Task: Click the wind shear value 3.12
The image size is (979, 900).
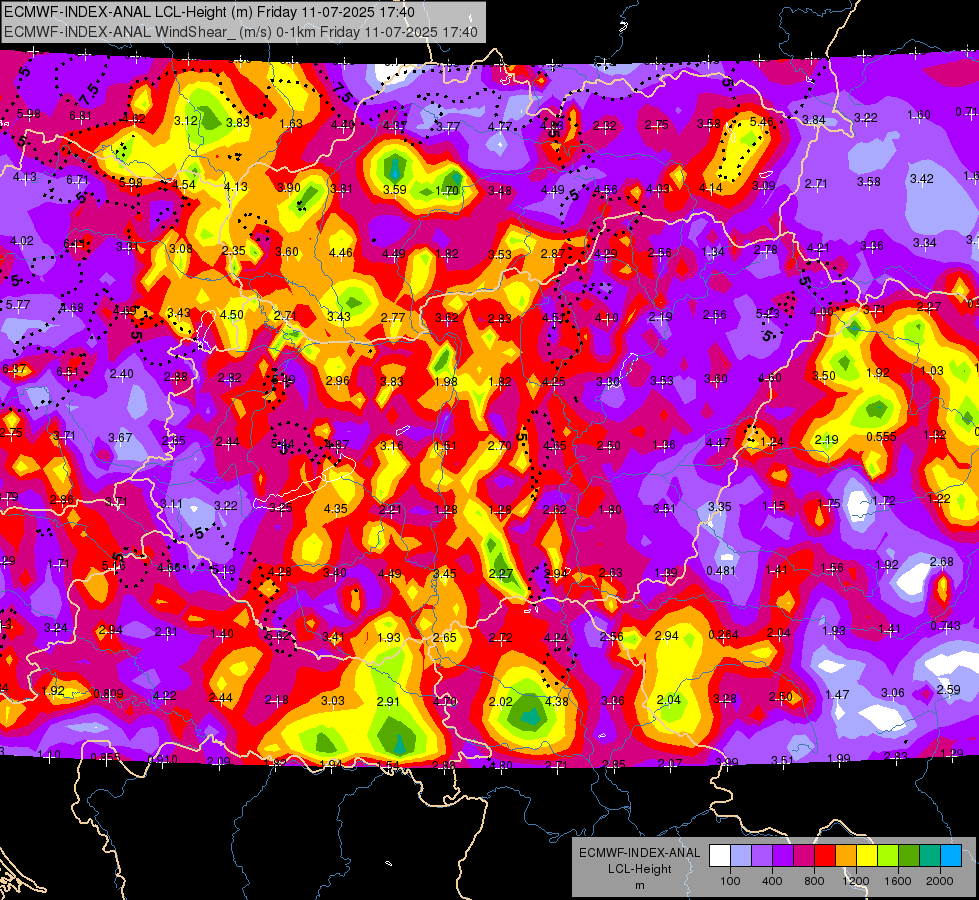Action: point(185,121)
